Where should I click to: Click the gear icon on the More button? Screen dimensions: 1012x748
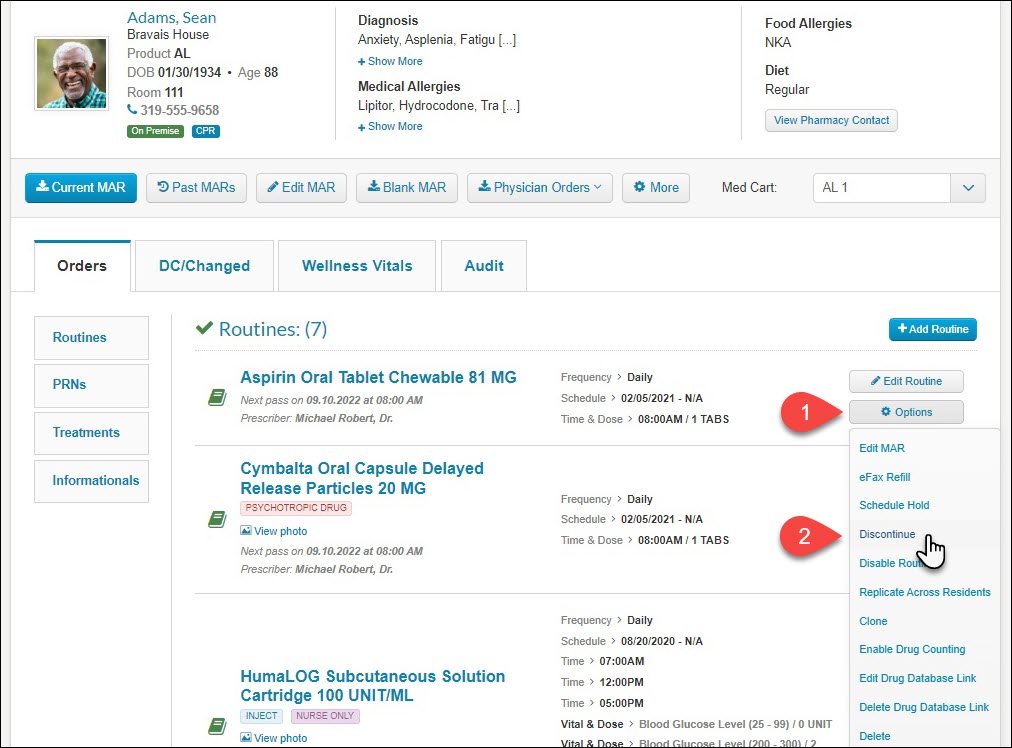[x=640, y=187]
